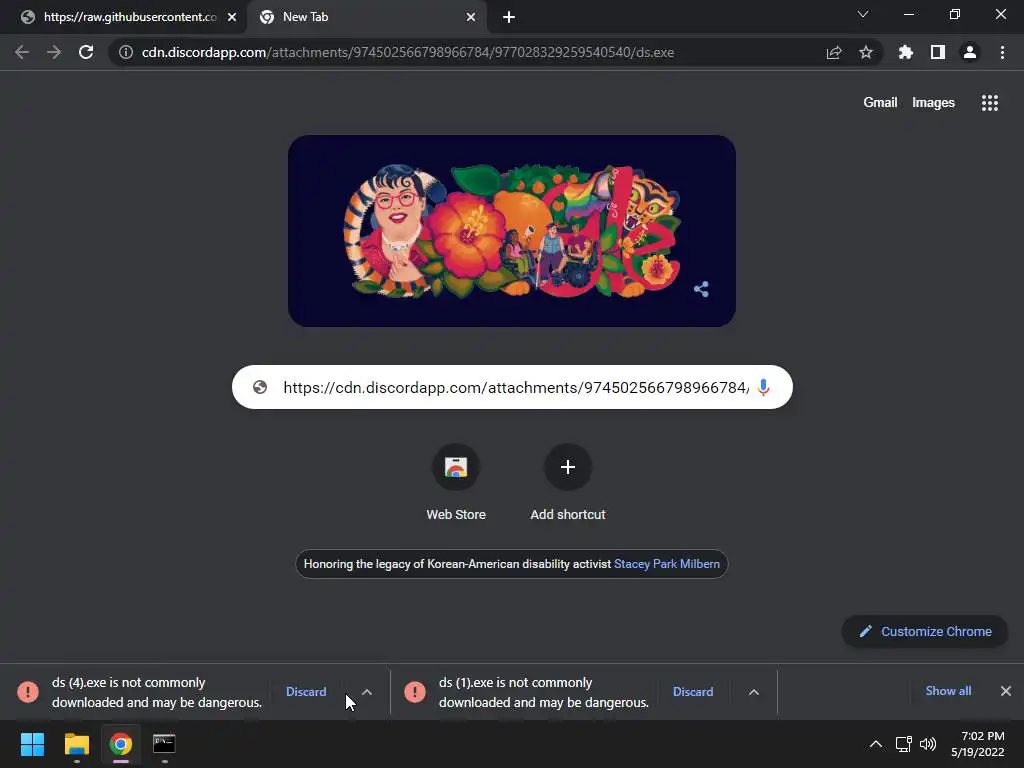Open the terminal from the taskbar

pyautogui.click(x=164, y=744)
